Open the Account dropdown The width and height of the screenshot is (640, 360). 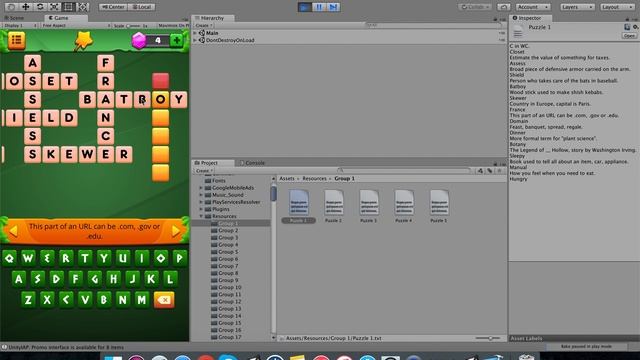[533, 7]
